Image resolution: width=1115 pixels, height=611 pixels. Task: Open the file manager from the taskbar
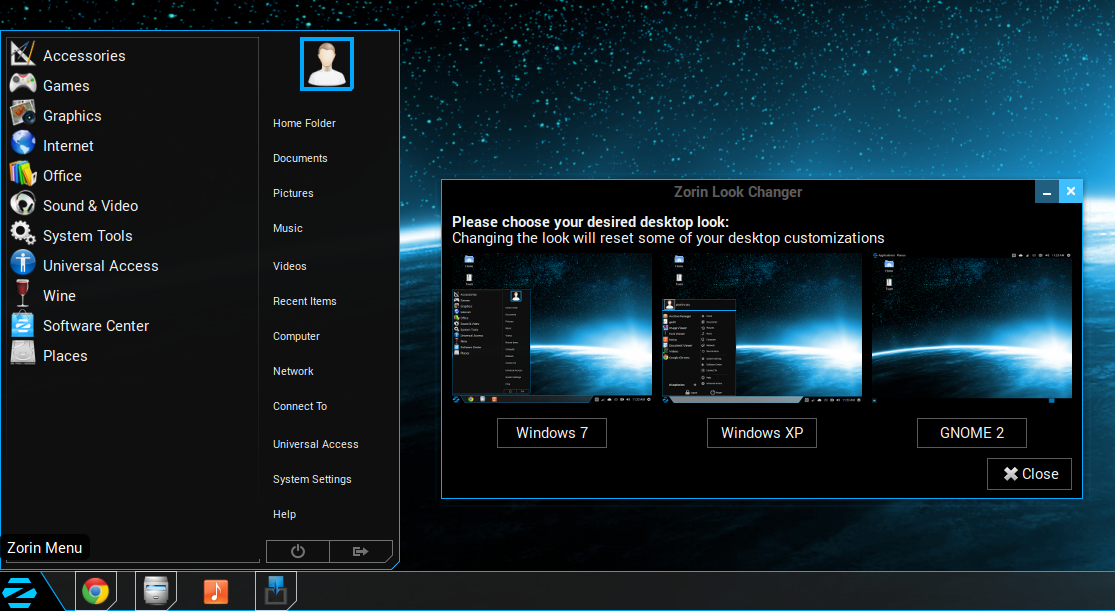(156, 591)
